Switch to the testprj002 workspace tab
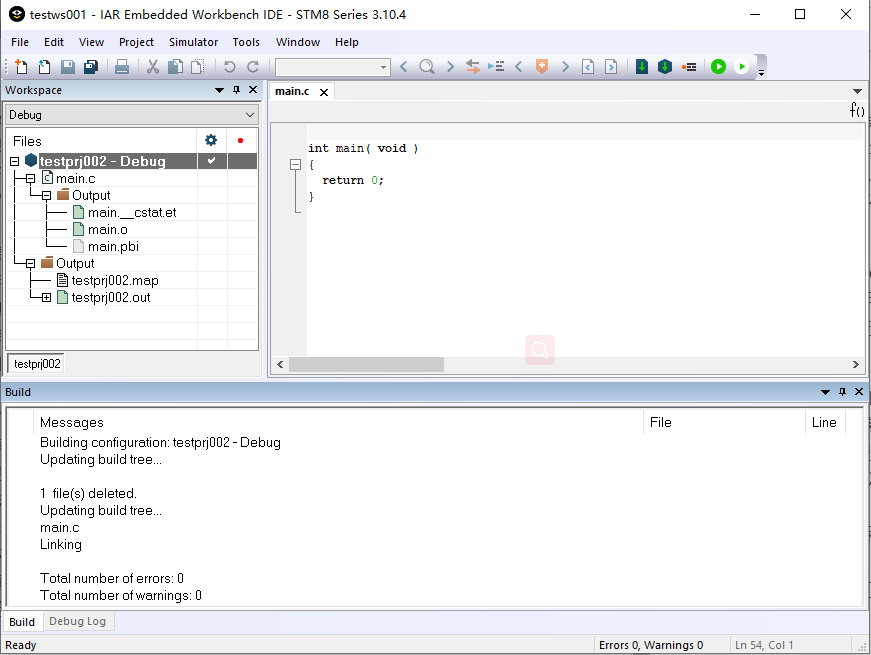The width and height of the screenshot is (871, 655). (x=37, y=364)
